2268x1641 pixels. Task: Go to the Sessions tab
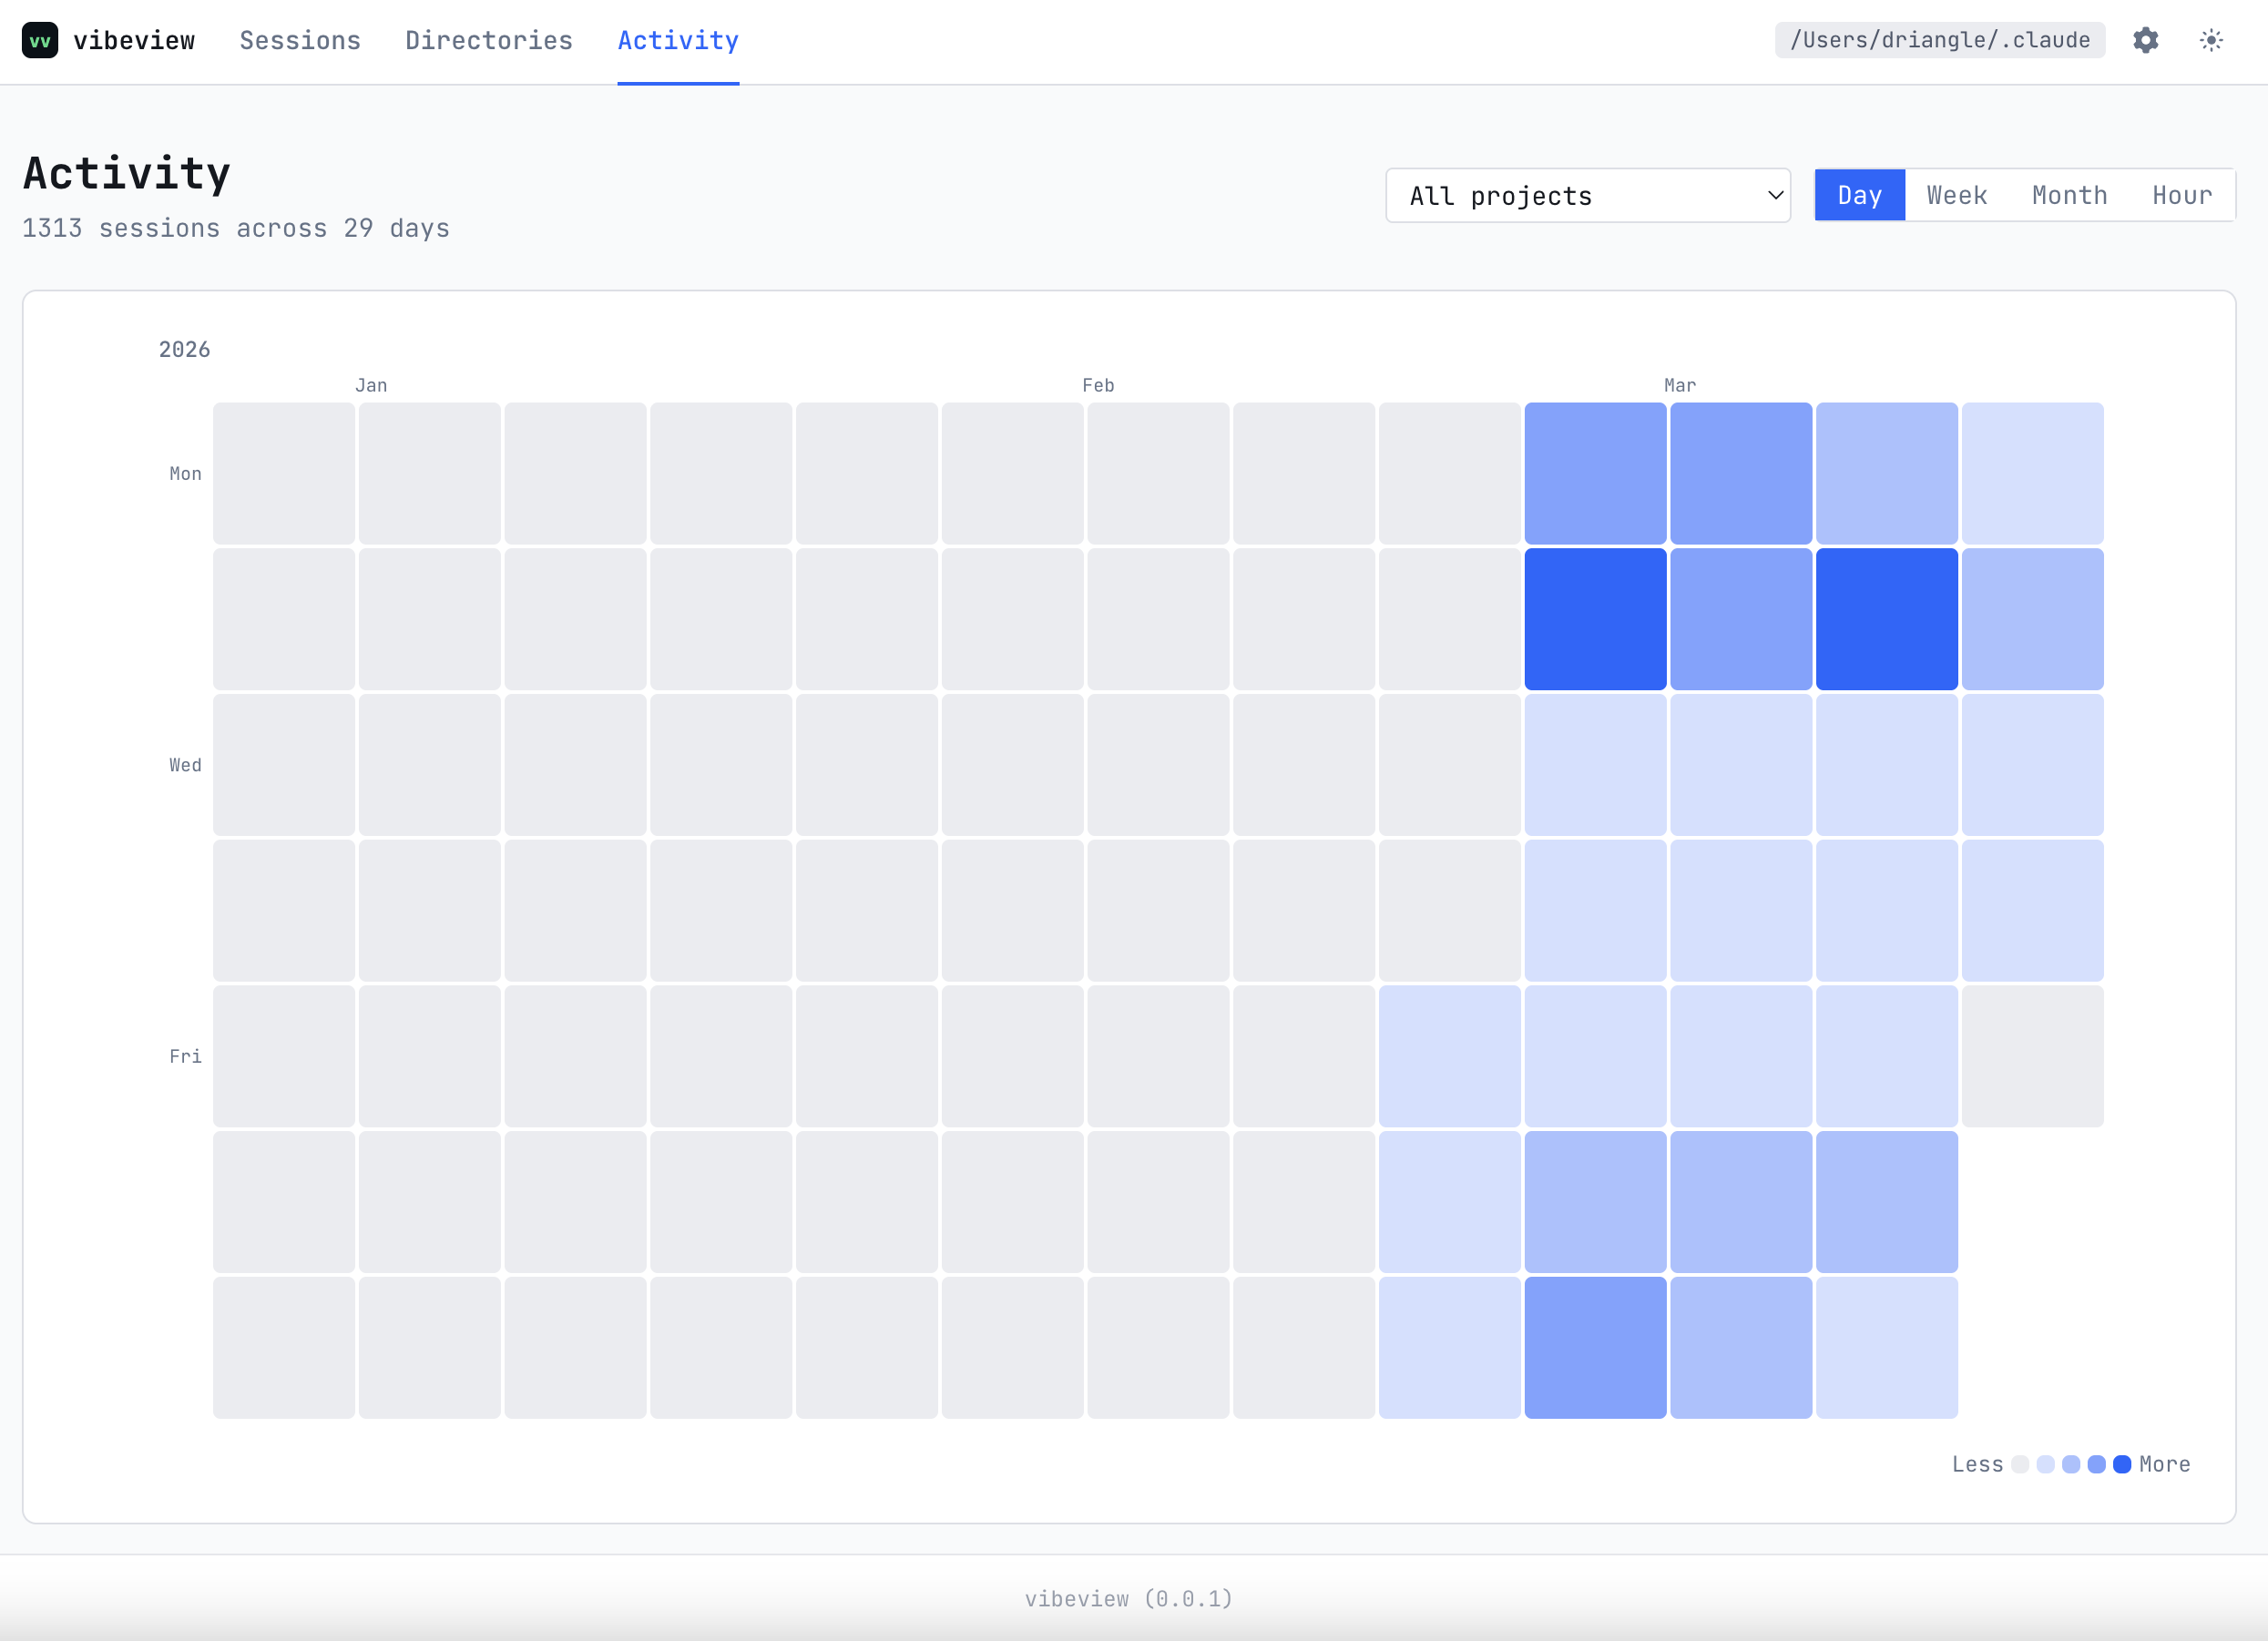300,40
